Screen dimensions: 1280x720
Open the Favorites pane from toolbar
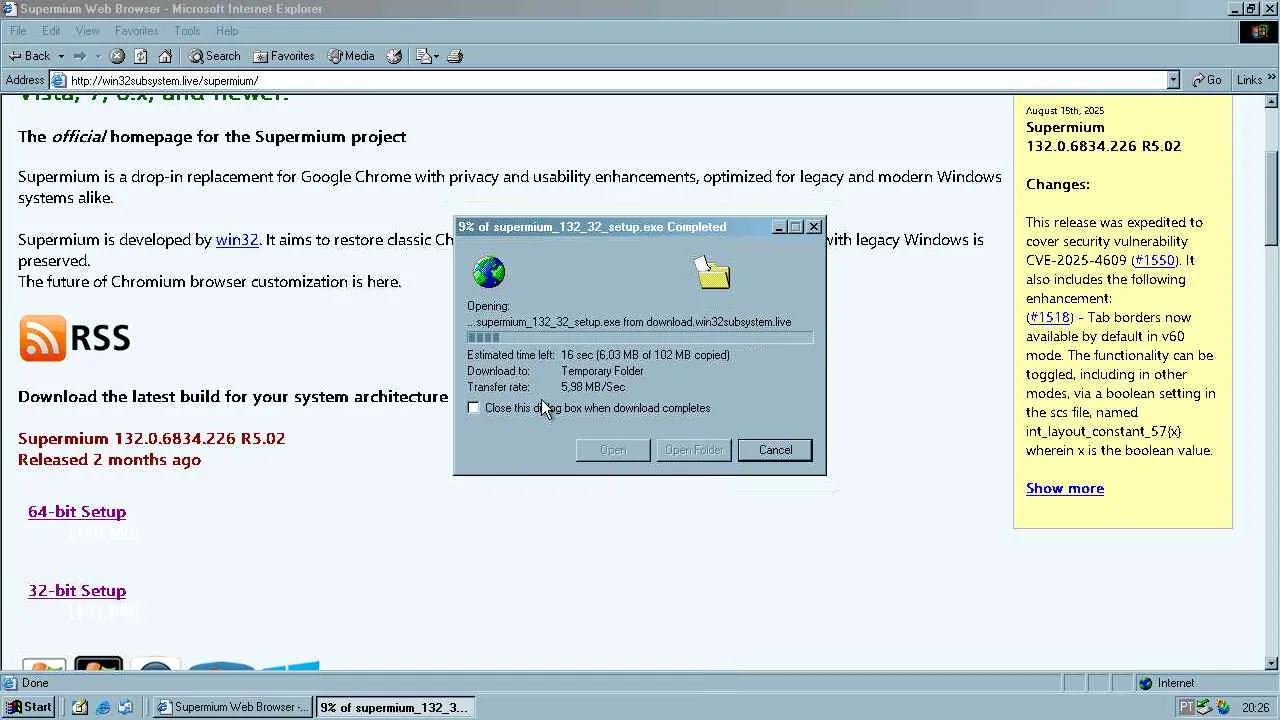[x=284, y=56]
